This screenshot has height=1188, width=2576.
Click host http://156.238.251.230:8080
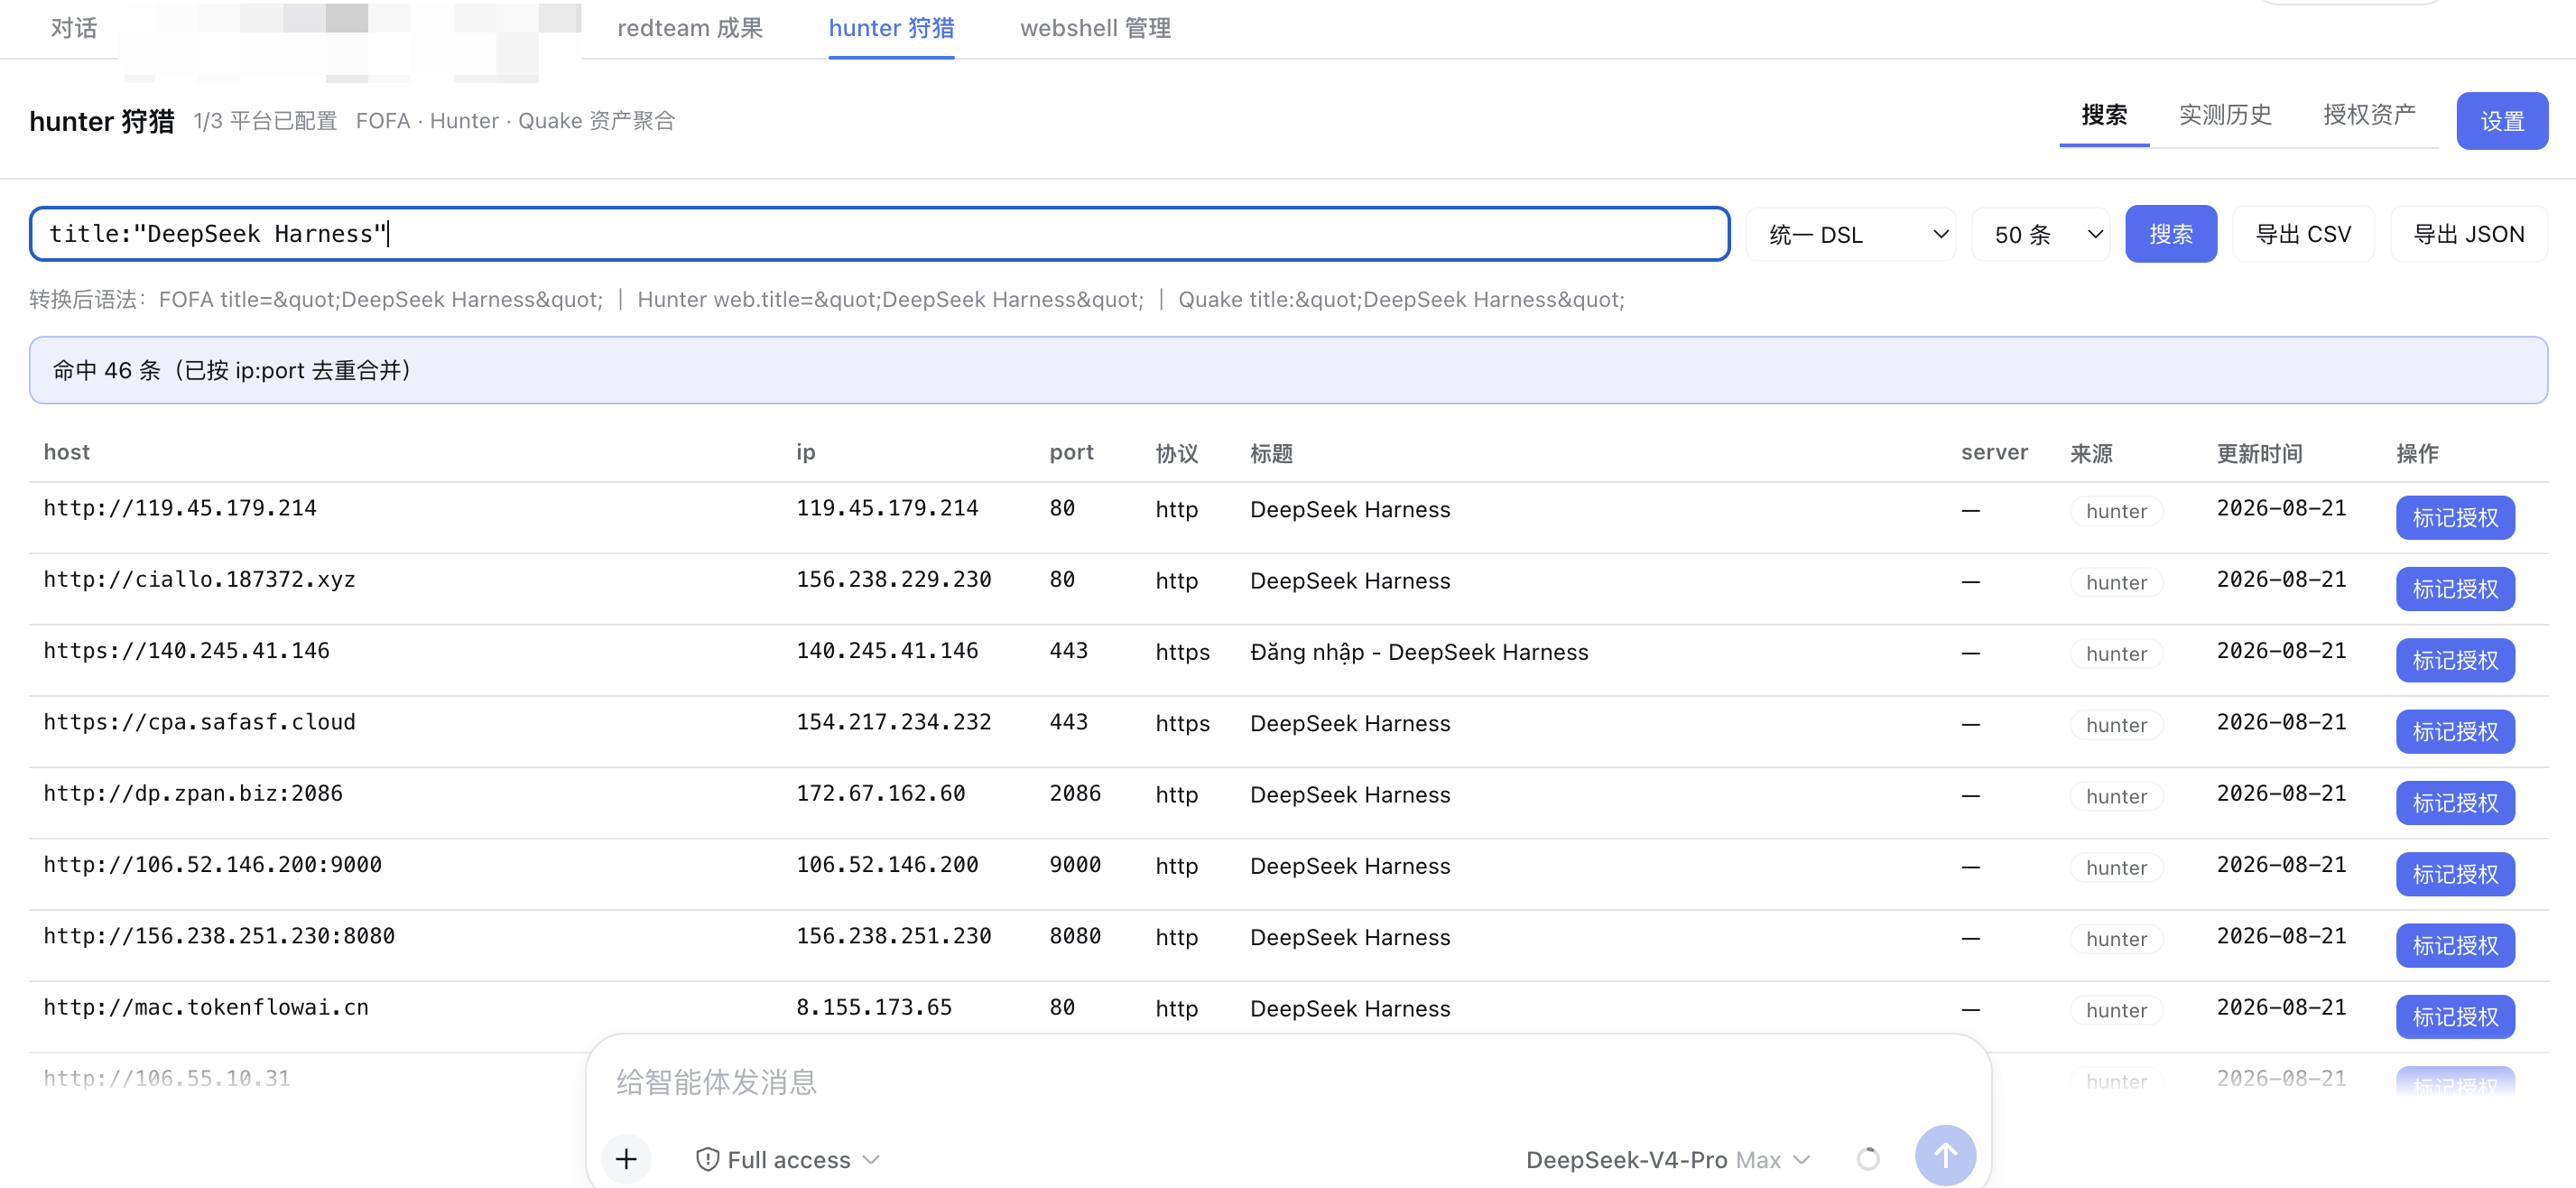pyautogui.click(x=219, y=936)
